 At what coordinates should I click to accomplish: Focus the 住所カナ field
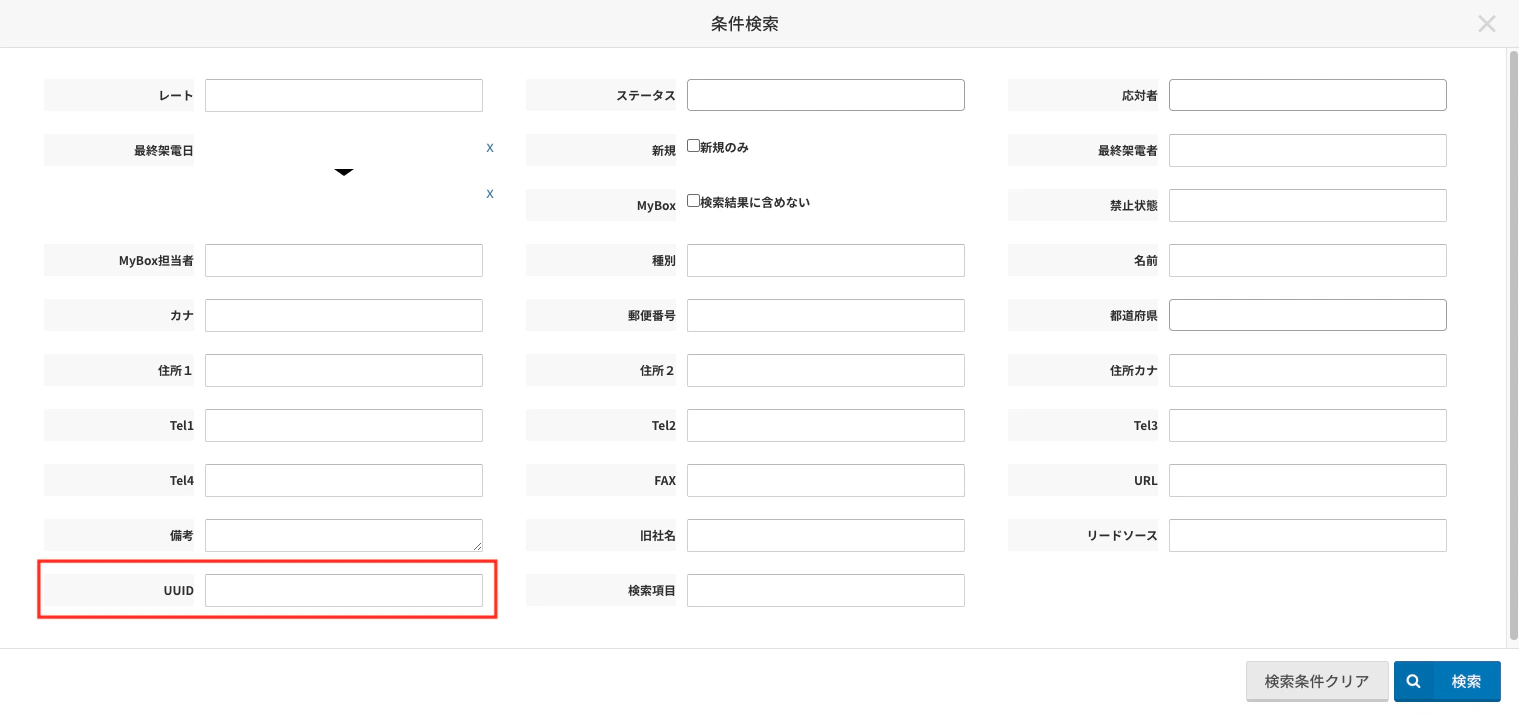click(1308, 370)
